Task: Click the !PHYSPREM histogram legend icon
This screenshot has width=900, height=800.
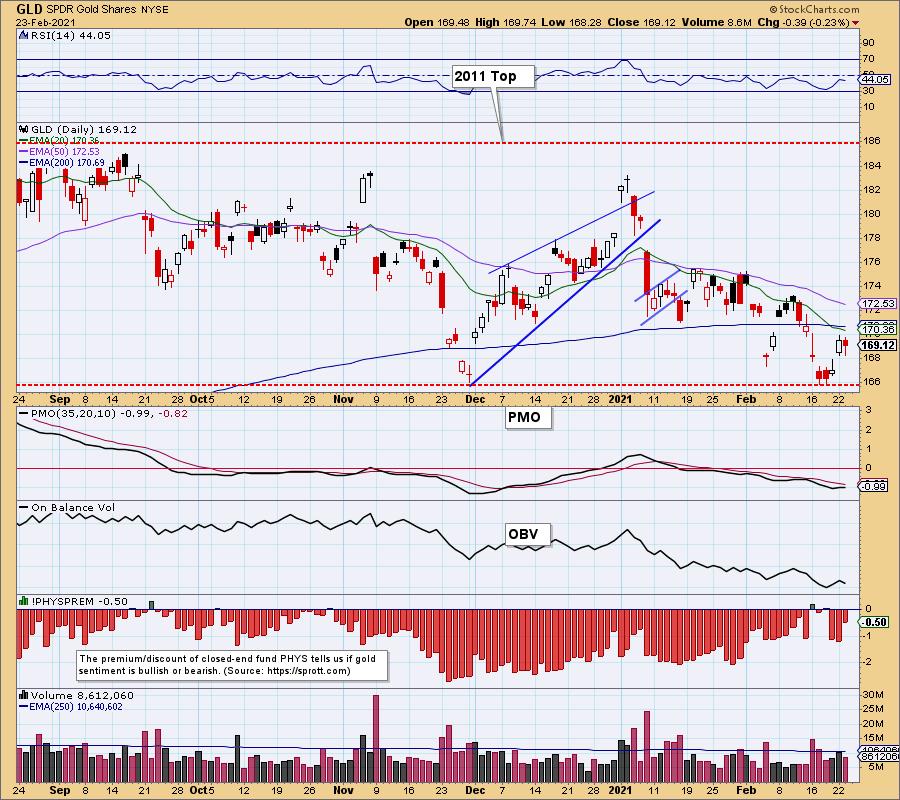Action: (x=24, y=601)
